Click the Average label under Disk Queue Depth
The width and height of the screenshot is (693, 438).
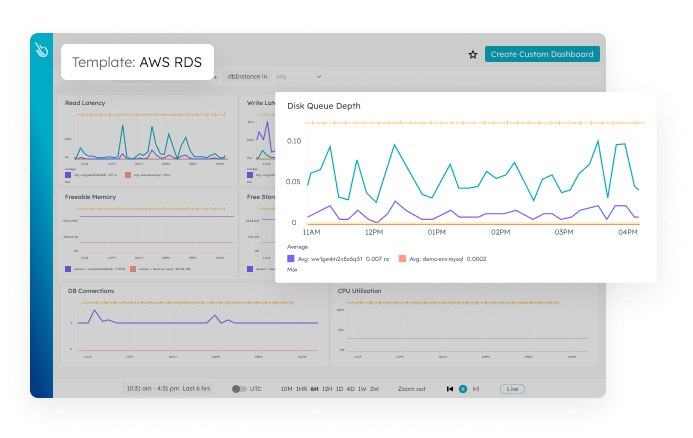click(297, 247)
